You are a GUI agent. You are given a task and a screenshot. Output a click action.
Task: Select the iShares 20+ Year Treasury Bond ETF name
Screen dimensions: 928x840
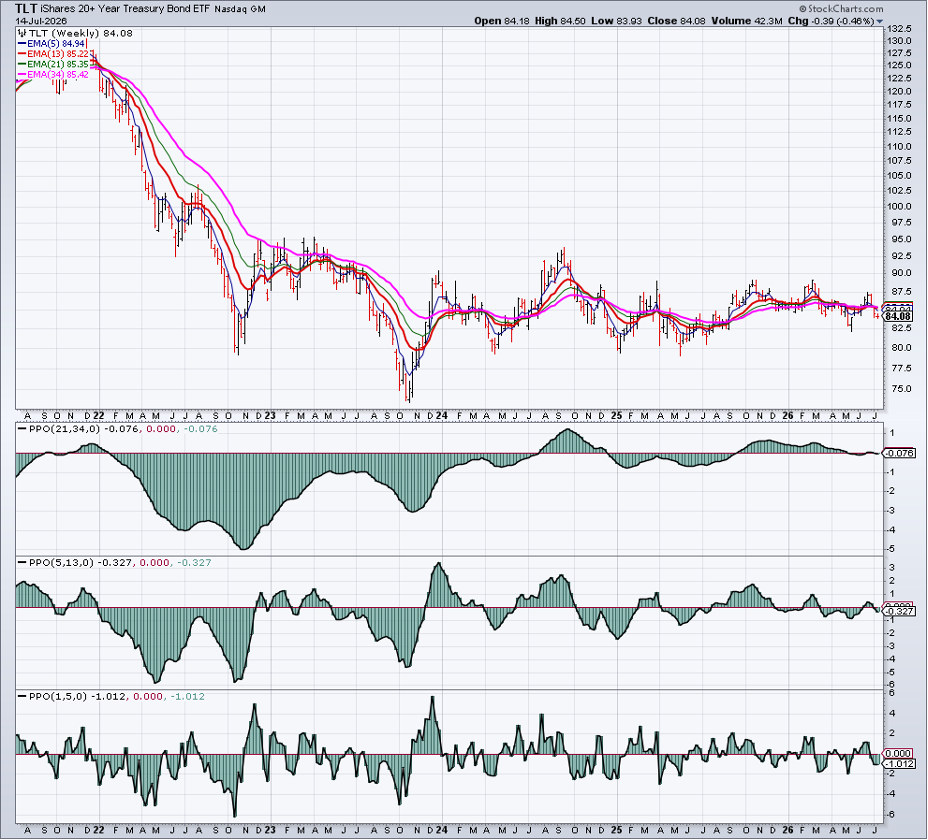coord(125,9)
